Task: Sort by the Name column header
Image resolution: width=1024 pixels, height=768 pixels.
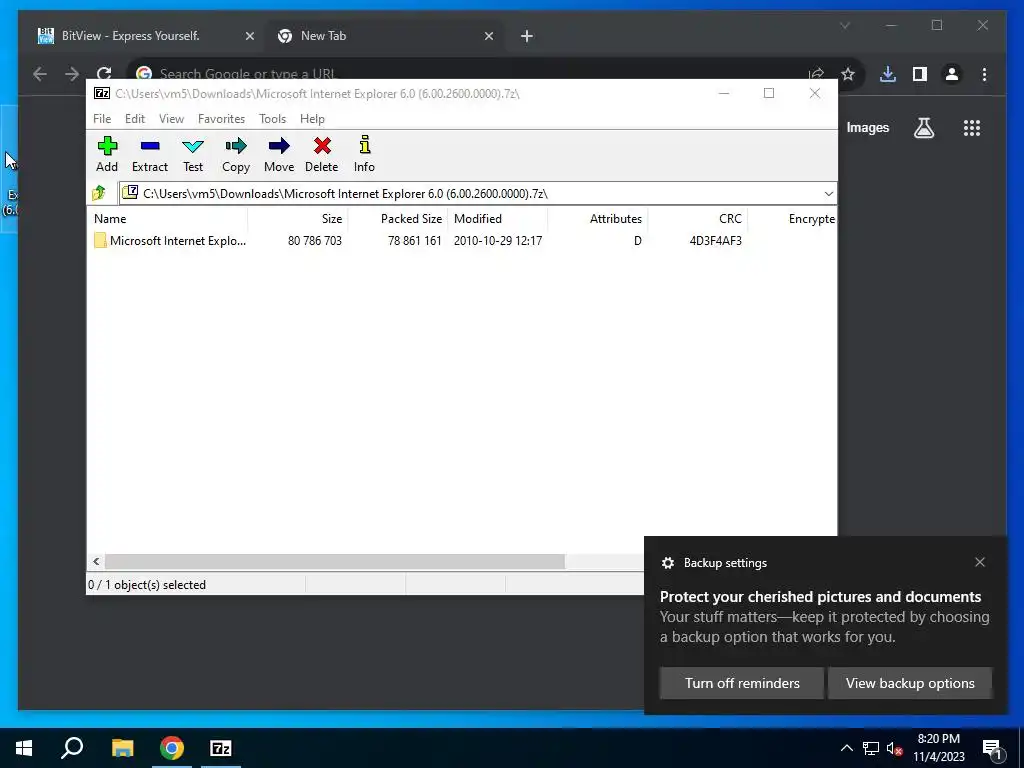Action: (x=167, y=219)
